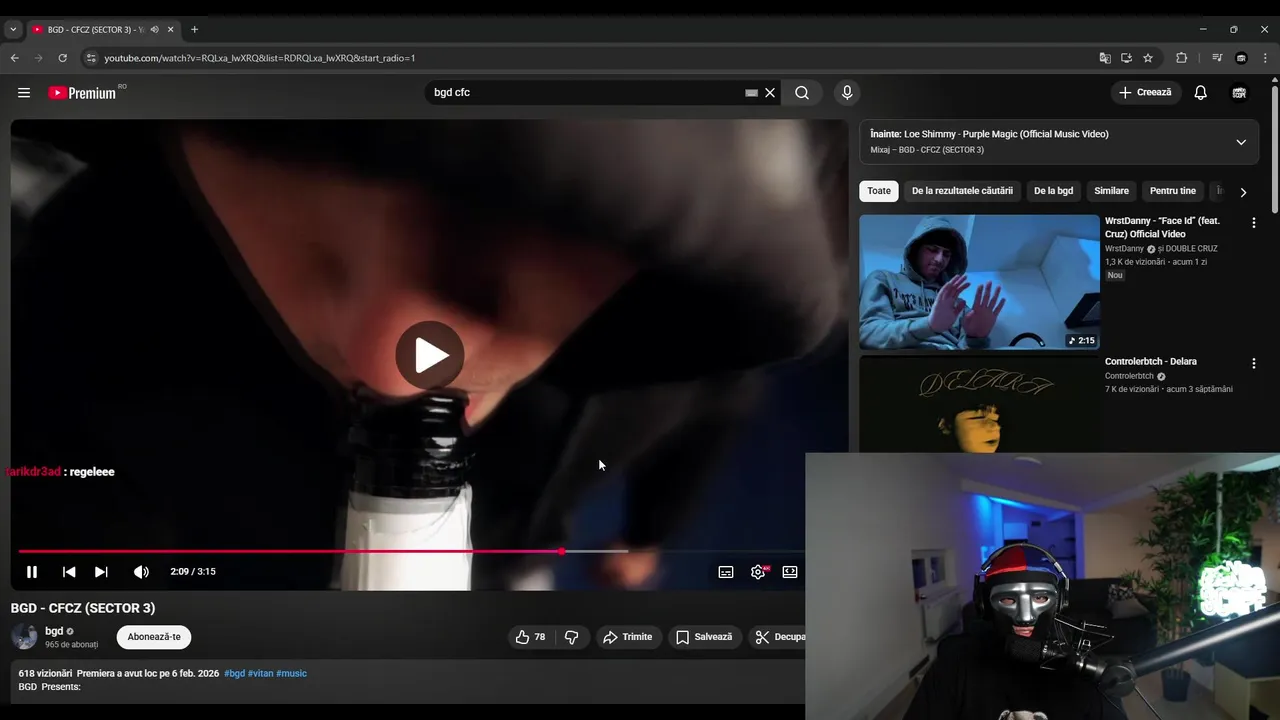Image resolution: width=1280 pixels, height=720 pixels.
Task: Dislike the video
Action: pos(572,637)
